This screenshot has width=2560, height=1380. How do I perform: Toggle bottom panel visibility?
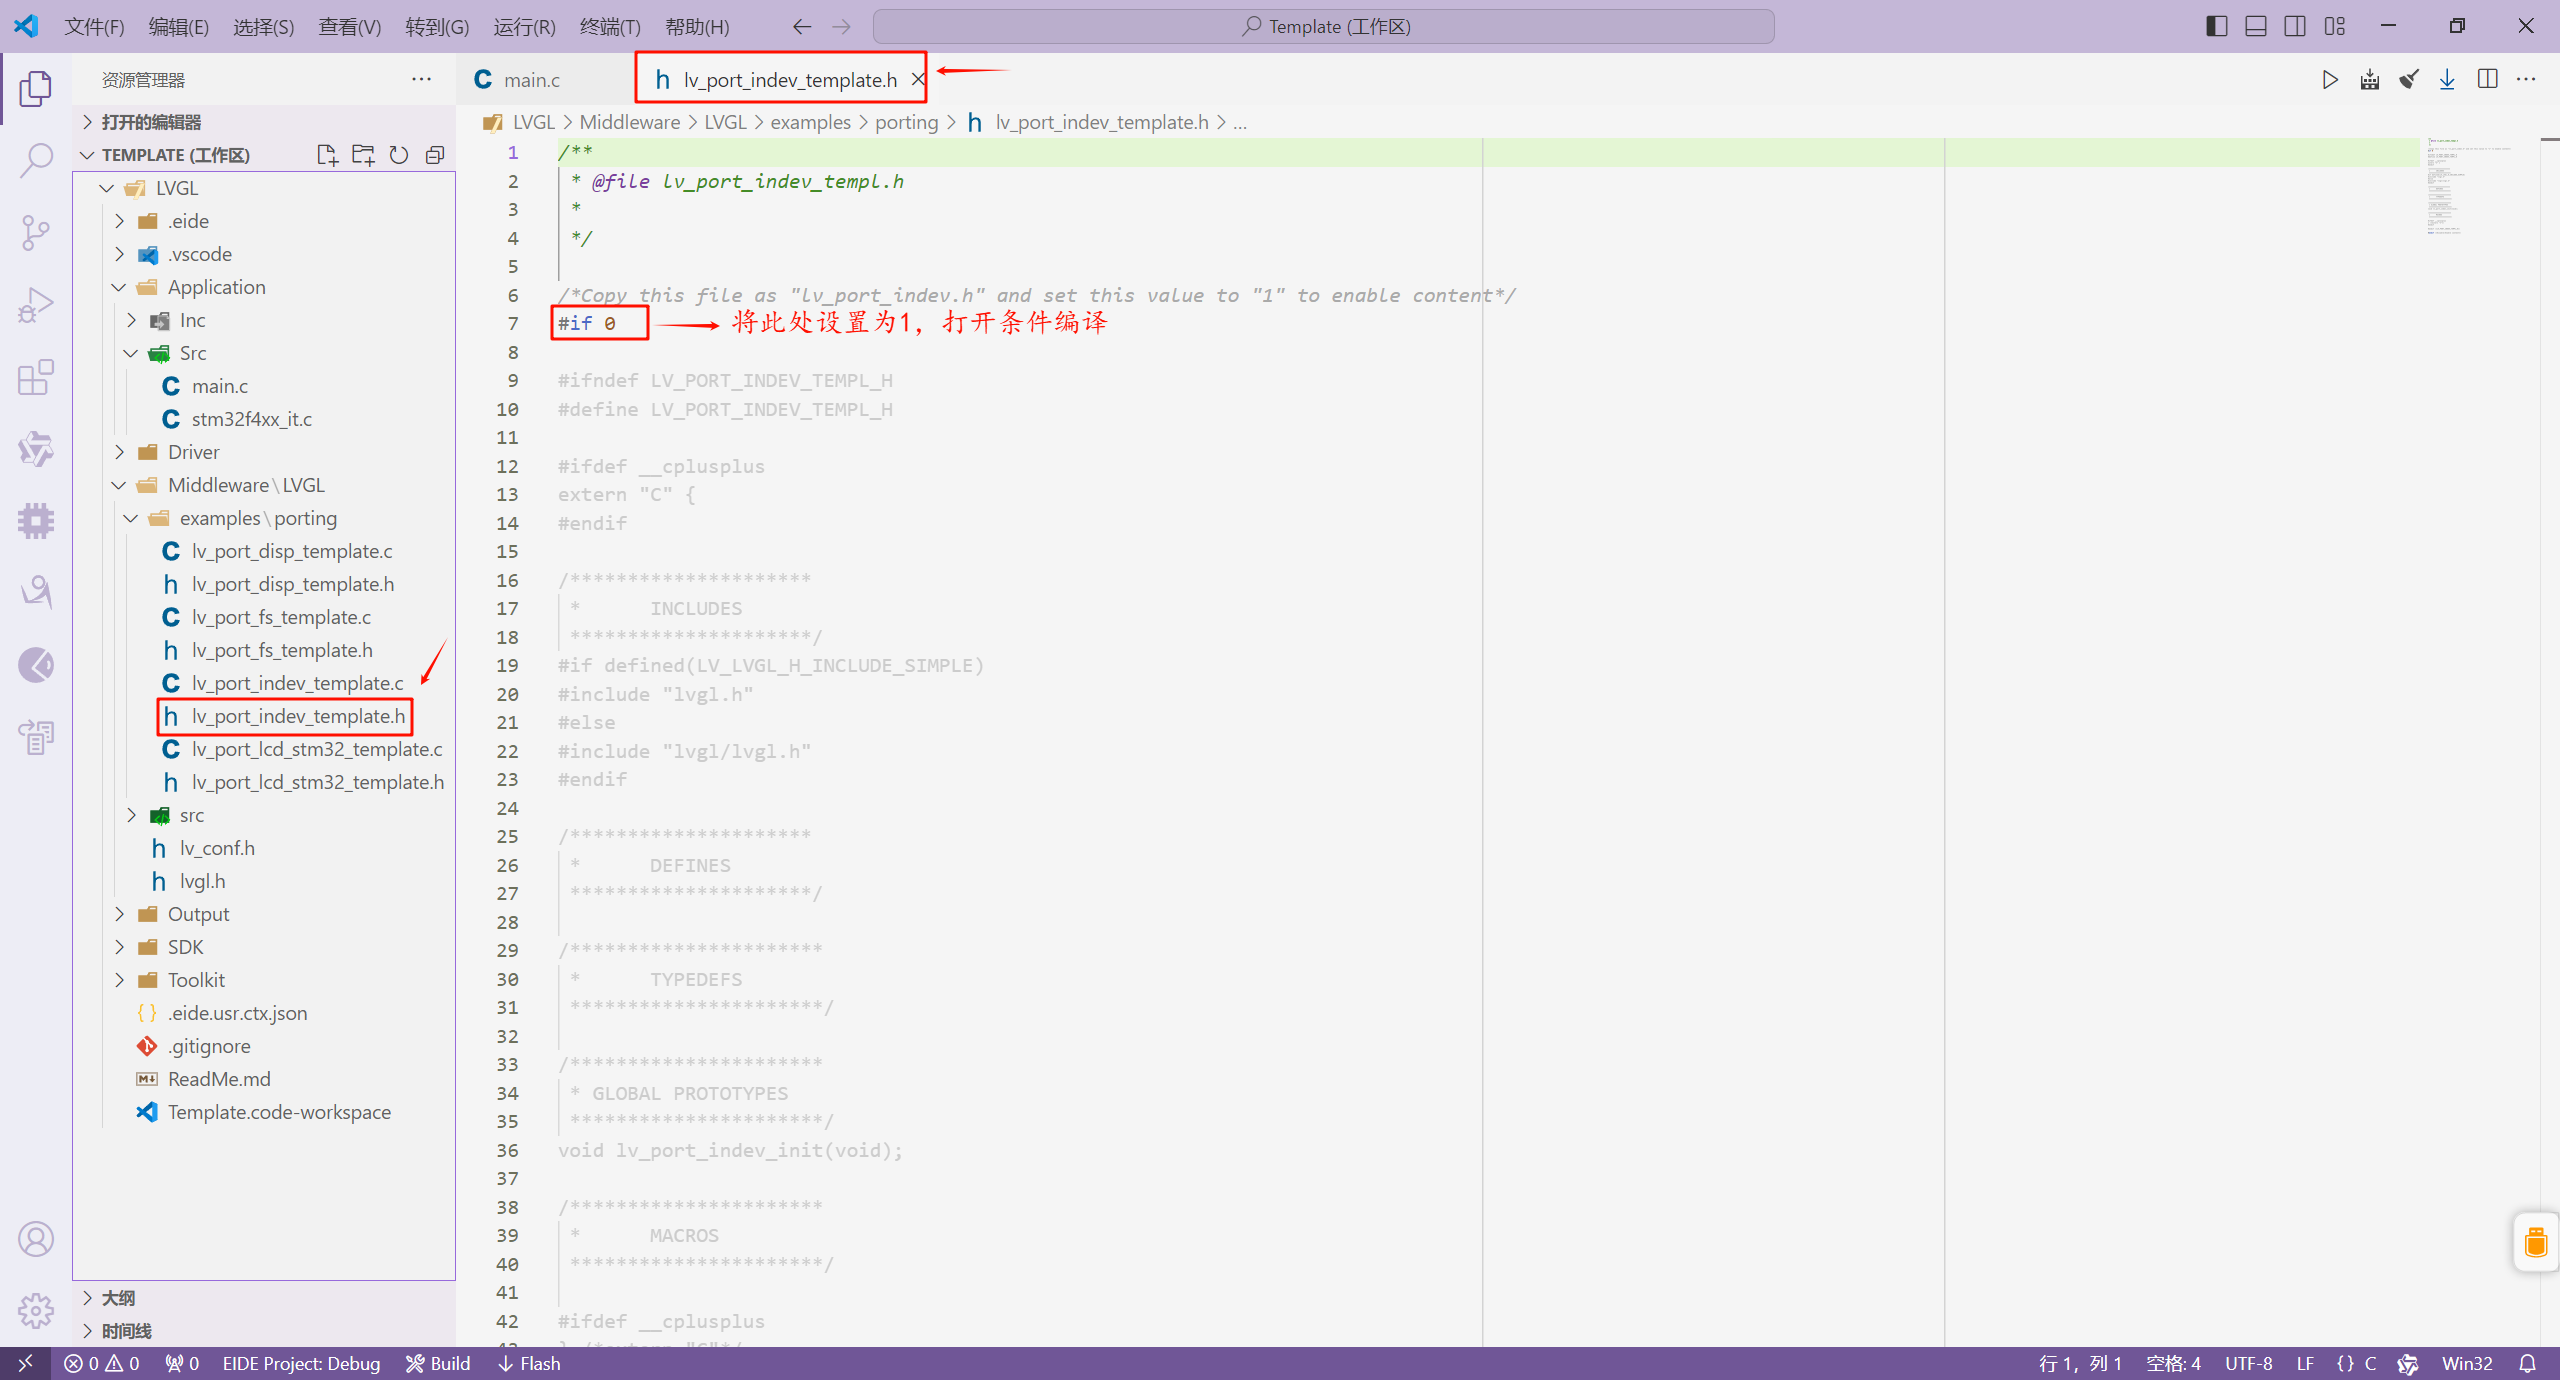pyautogui.click(x=2256, y=26)
